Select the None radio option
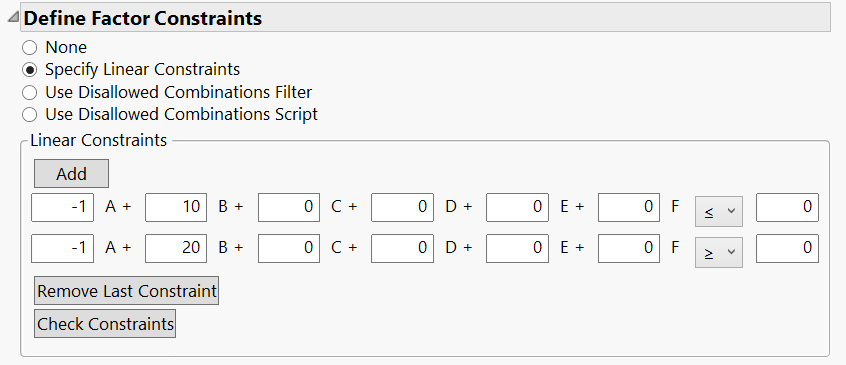Screen dimensions: 846x365 click(x=29, y=47)
